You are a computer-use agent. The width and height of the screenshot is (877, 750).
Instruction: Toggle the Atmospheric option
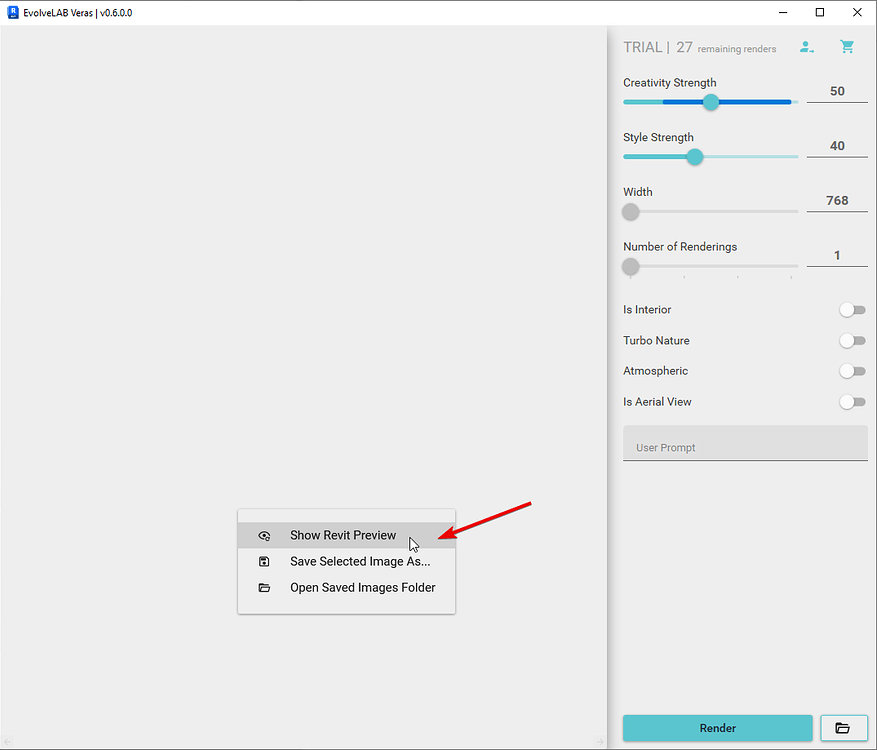(852, 371)
